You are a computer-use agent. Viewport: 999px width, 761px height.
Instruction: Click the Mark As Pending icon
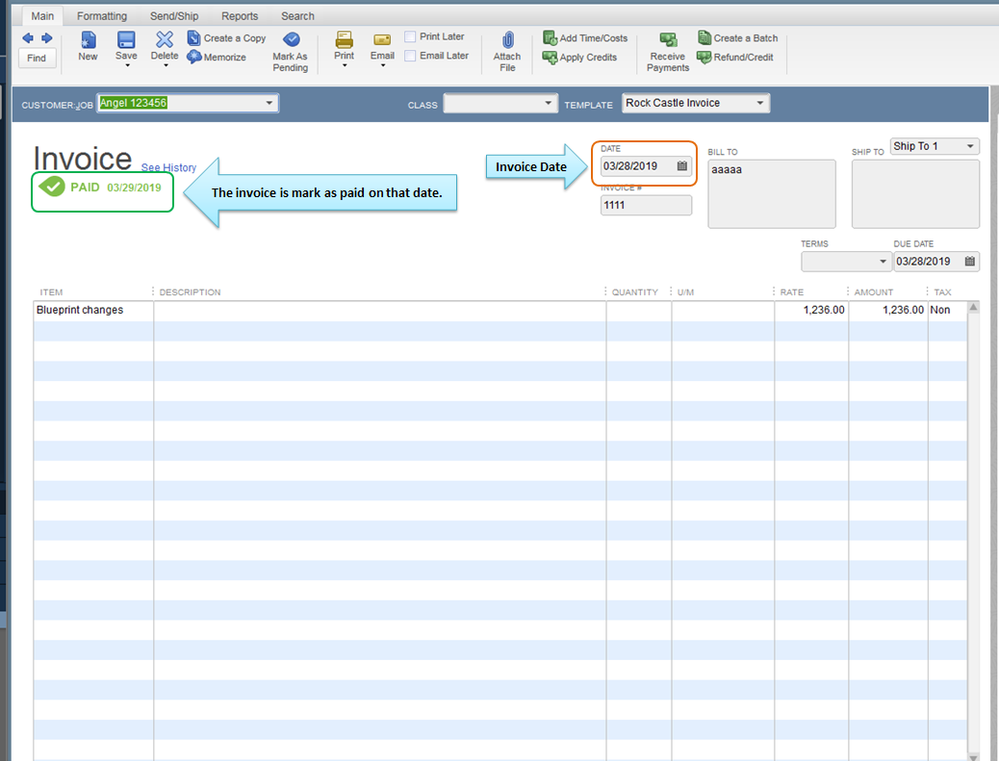[290, 40]
